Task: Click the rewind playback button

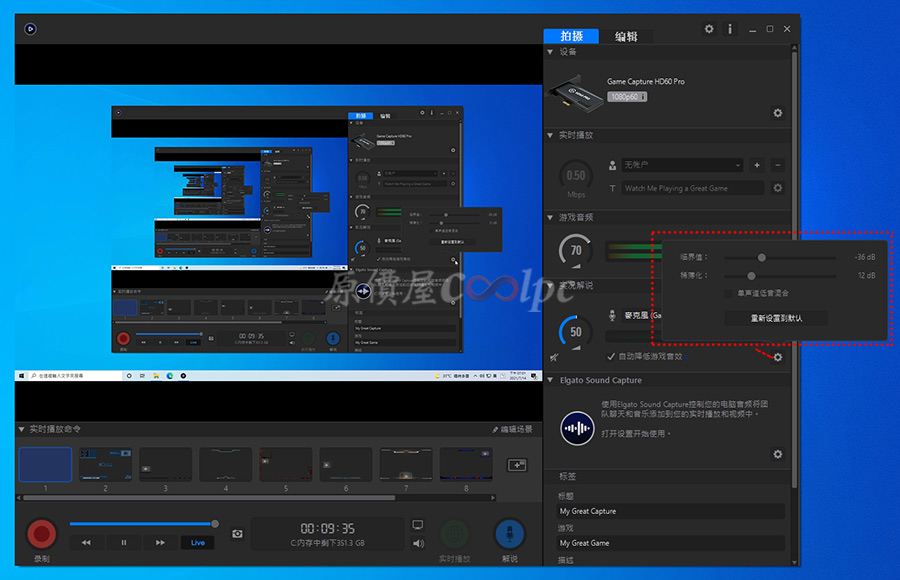Action: (x=86, y=543)
